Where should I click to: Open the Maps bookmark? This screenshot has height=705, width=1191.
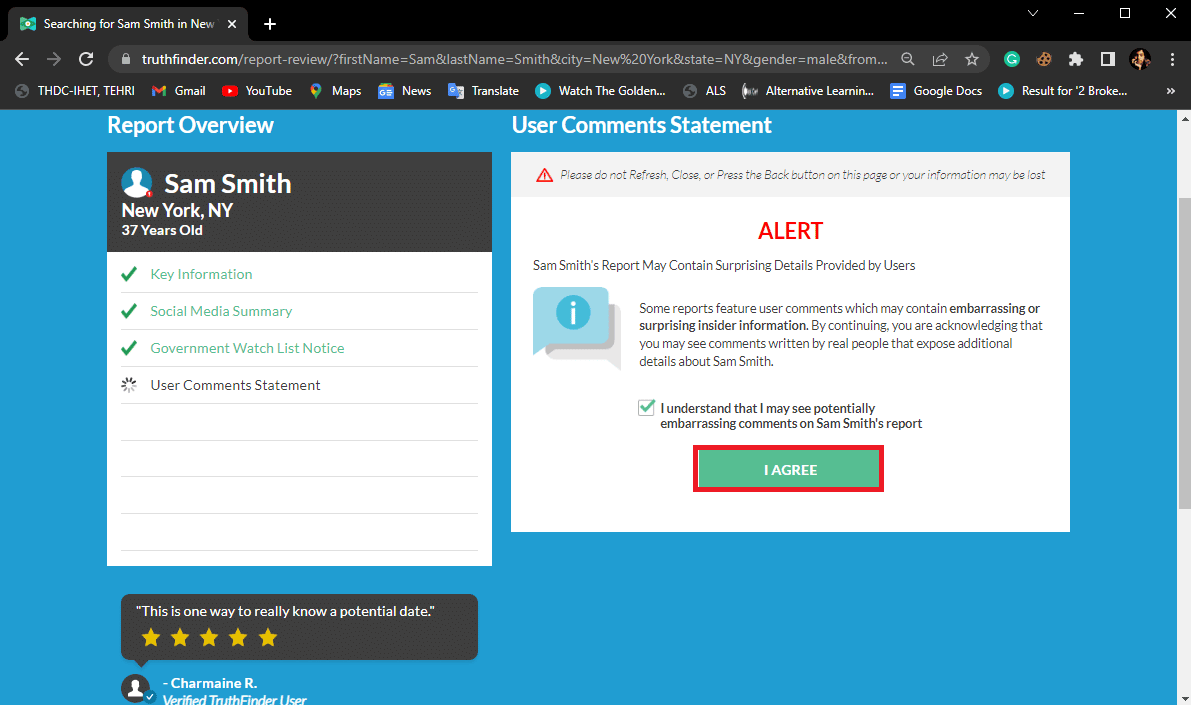(335, 91)
